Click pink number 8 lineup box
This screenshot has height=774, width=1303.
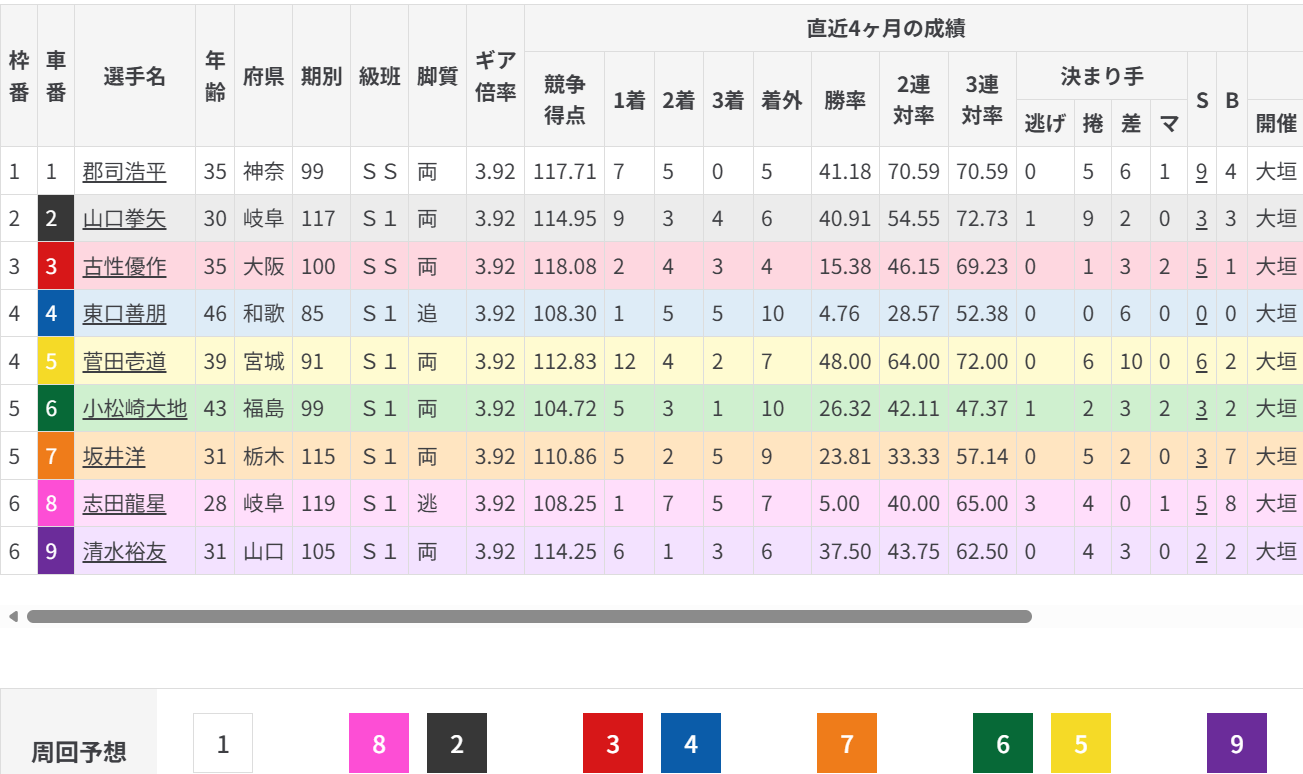click(x=379, y=743)
